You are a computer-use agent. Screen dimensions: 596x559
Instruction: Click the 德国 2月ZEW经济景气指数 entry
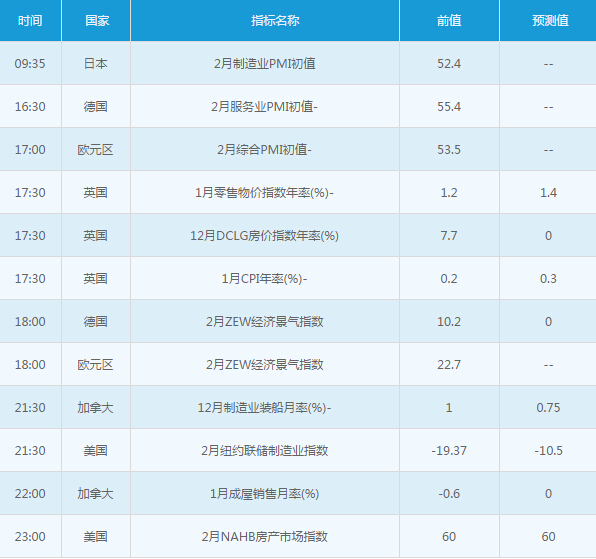tap(265, 321)
